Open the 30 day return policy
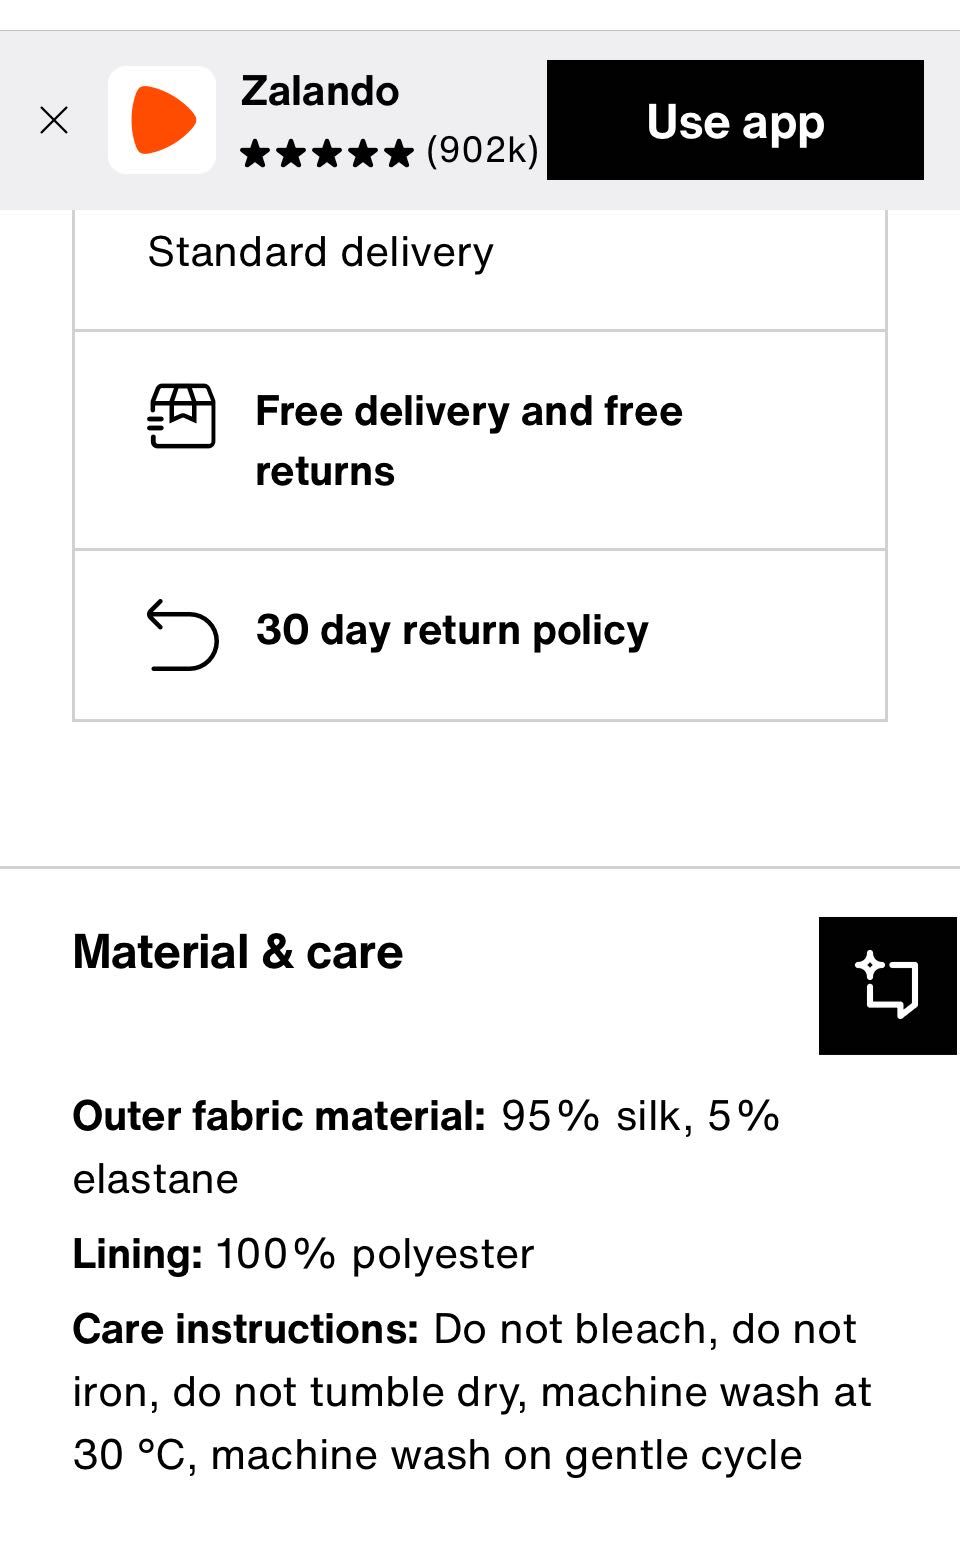This screenshot has width=960, height=1549. (480, 635)
